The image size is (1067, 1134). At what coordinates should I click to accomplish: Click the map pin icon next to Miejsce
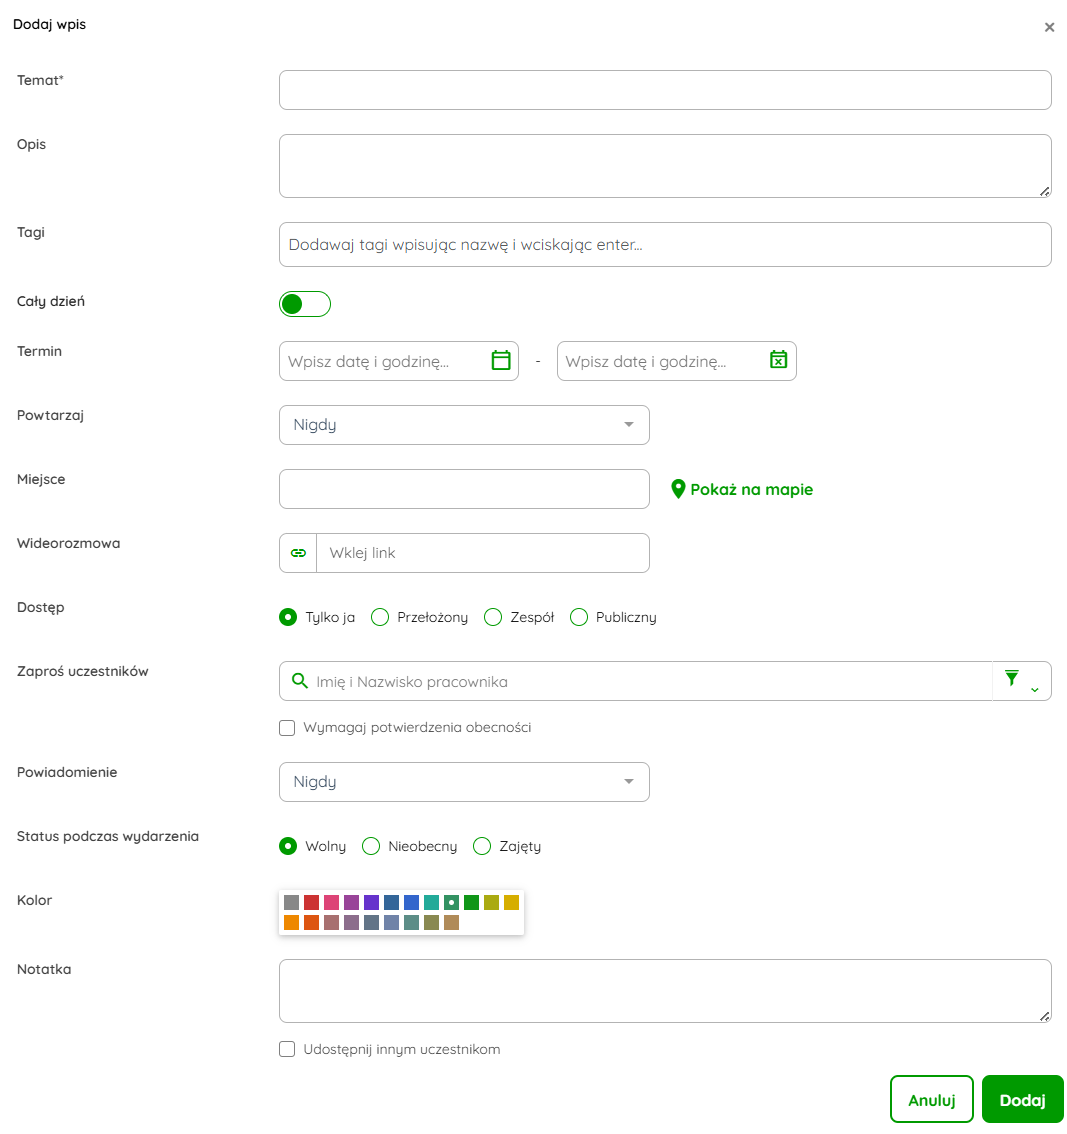(678, 489)
